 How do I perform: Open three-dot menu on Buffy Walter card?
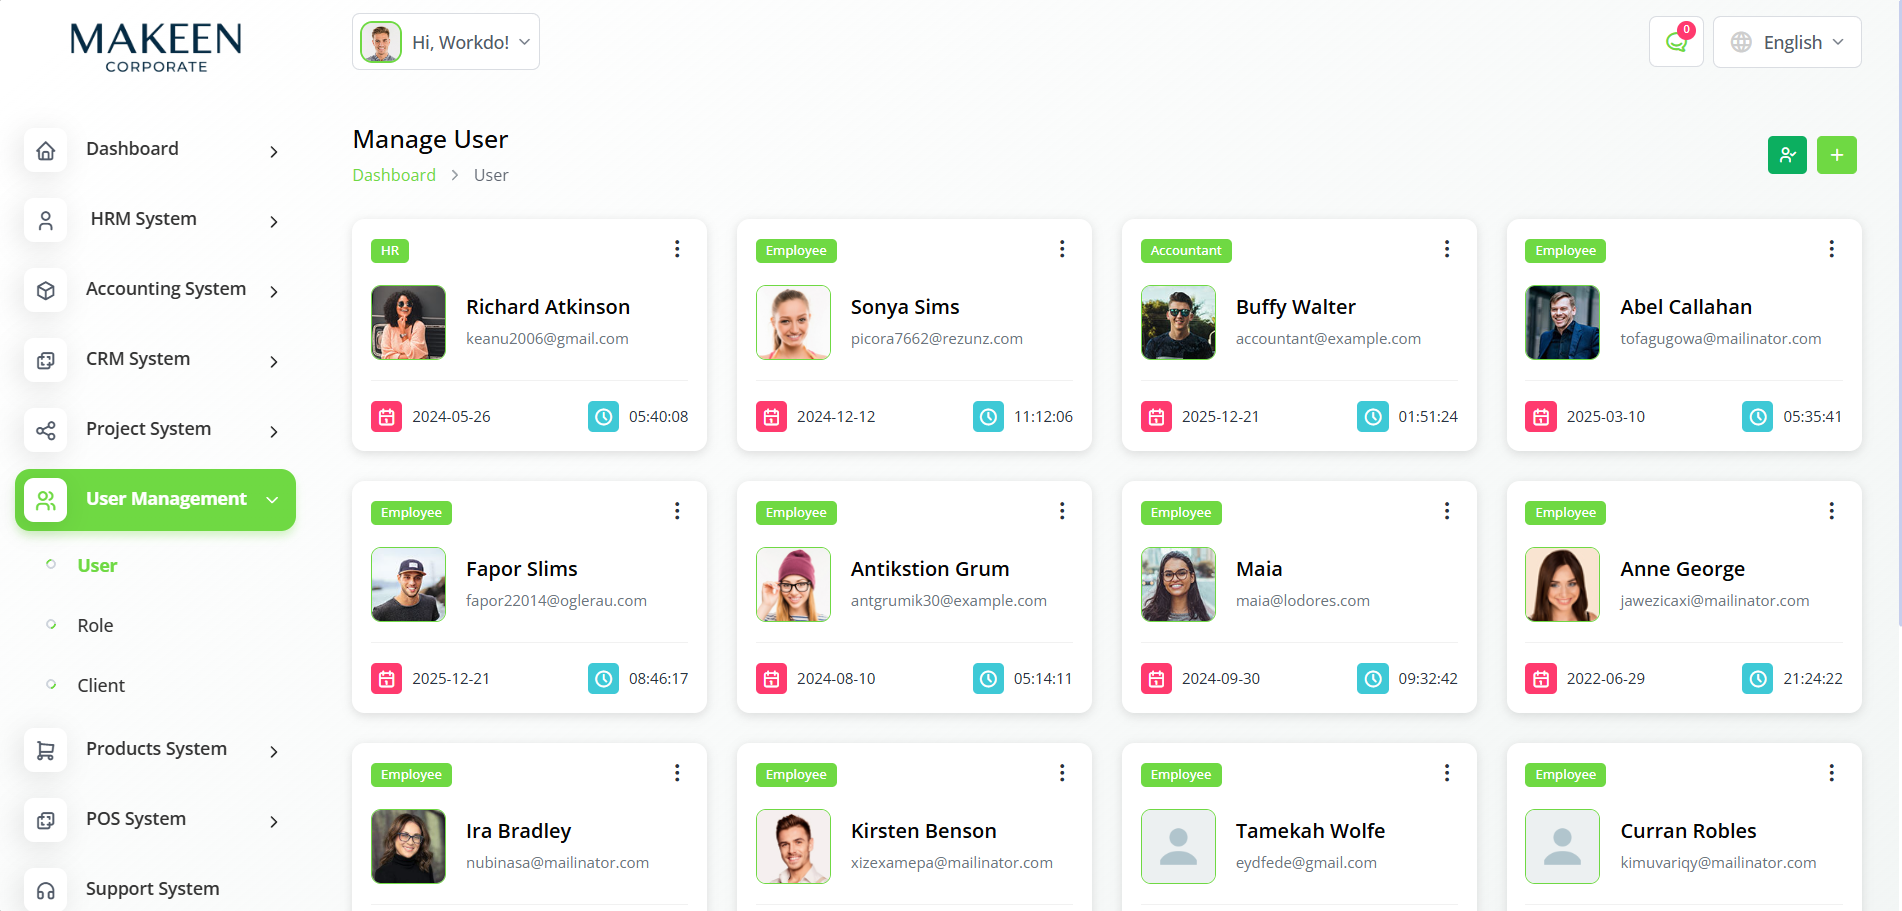coord(1446,249)
